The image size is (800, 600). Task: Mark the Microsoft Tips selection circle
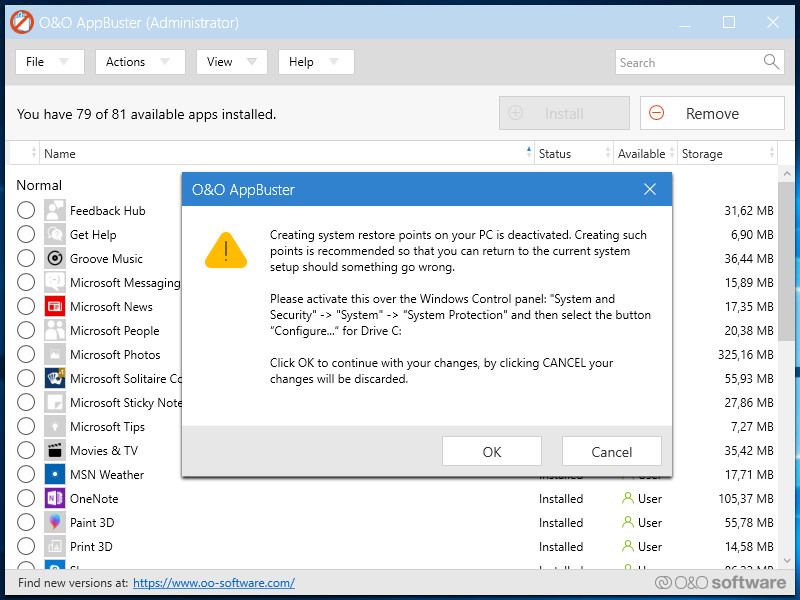[26, 426]
